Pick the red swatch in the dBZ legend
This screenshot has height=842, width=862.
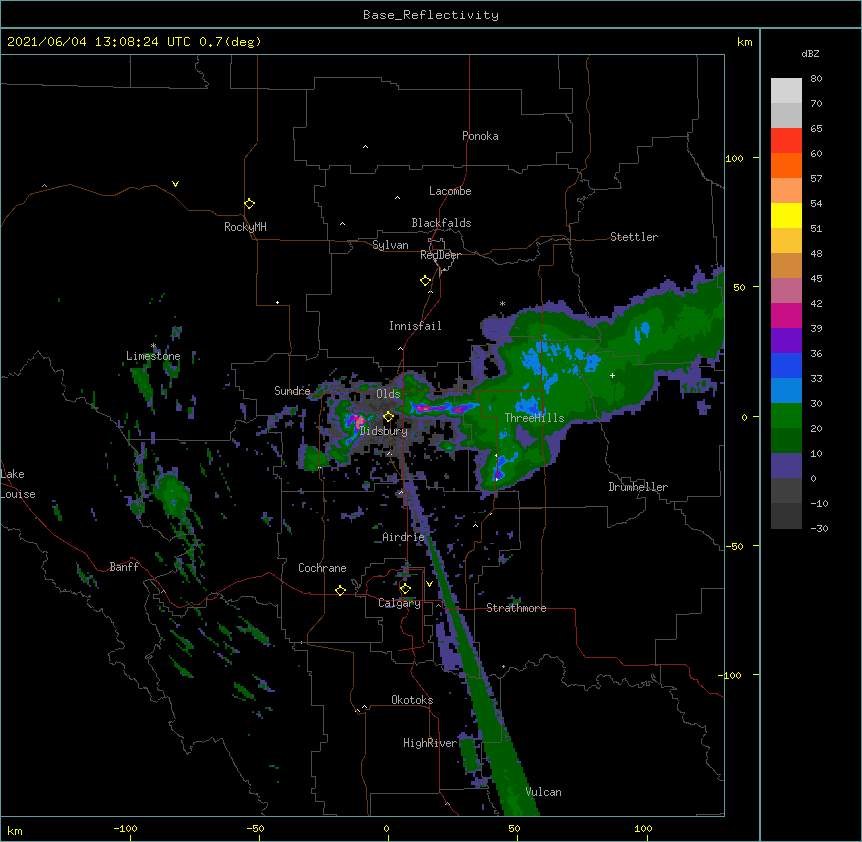[786, 140]
